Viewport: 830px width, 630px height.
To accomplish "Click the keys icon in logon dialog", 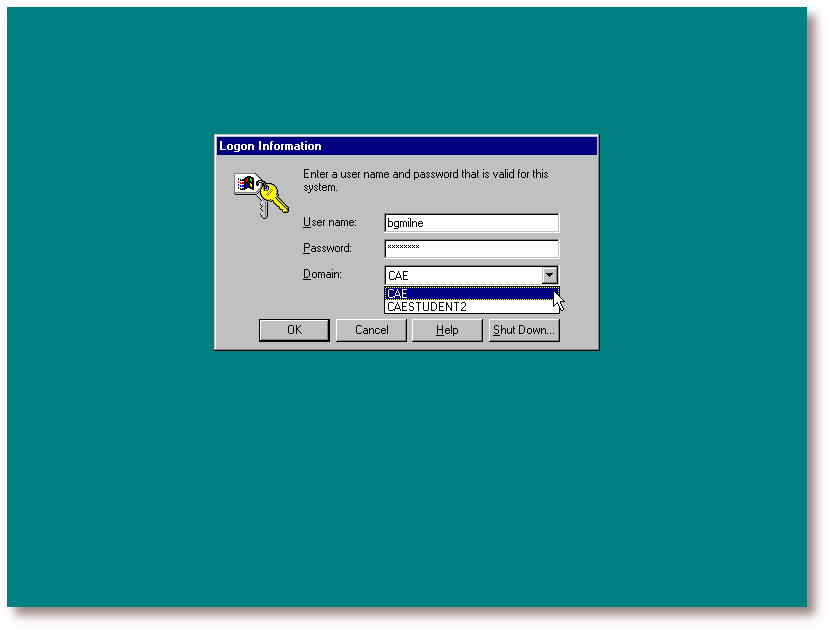I will (260, 194).
